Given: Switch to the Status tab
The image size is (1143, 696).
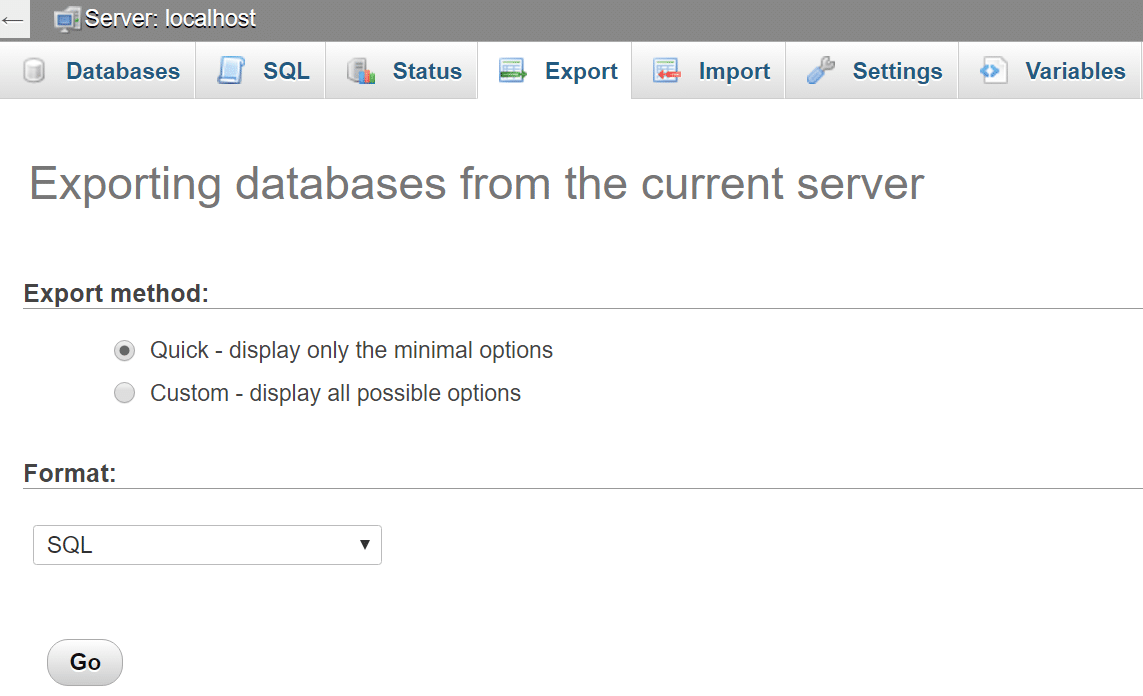Looking at the screenshot, I should [426, 72].
